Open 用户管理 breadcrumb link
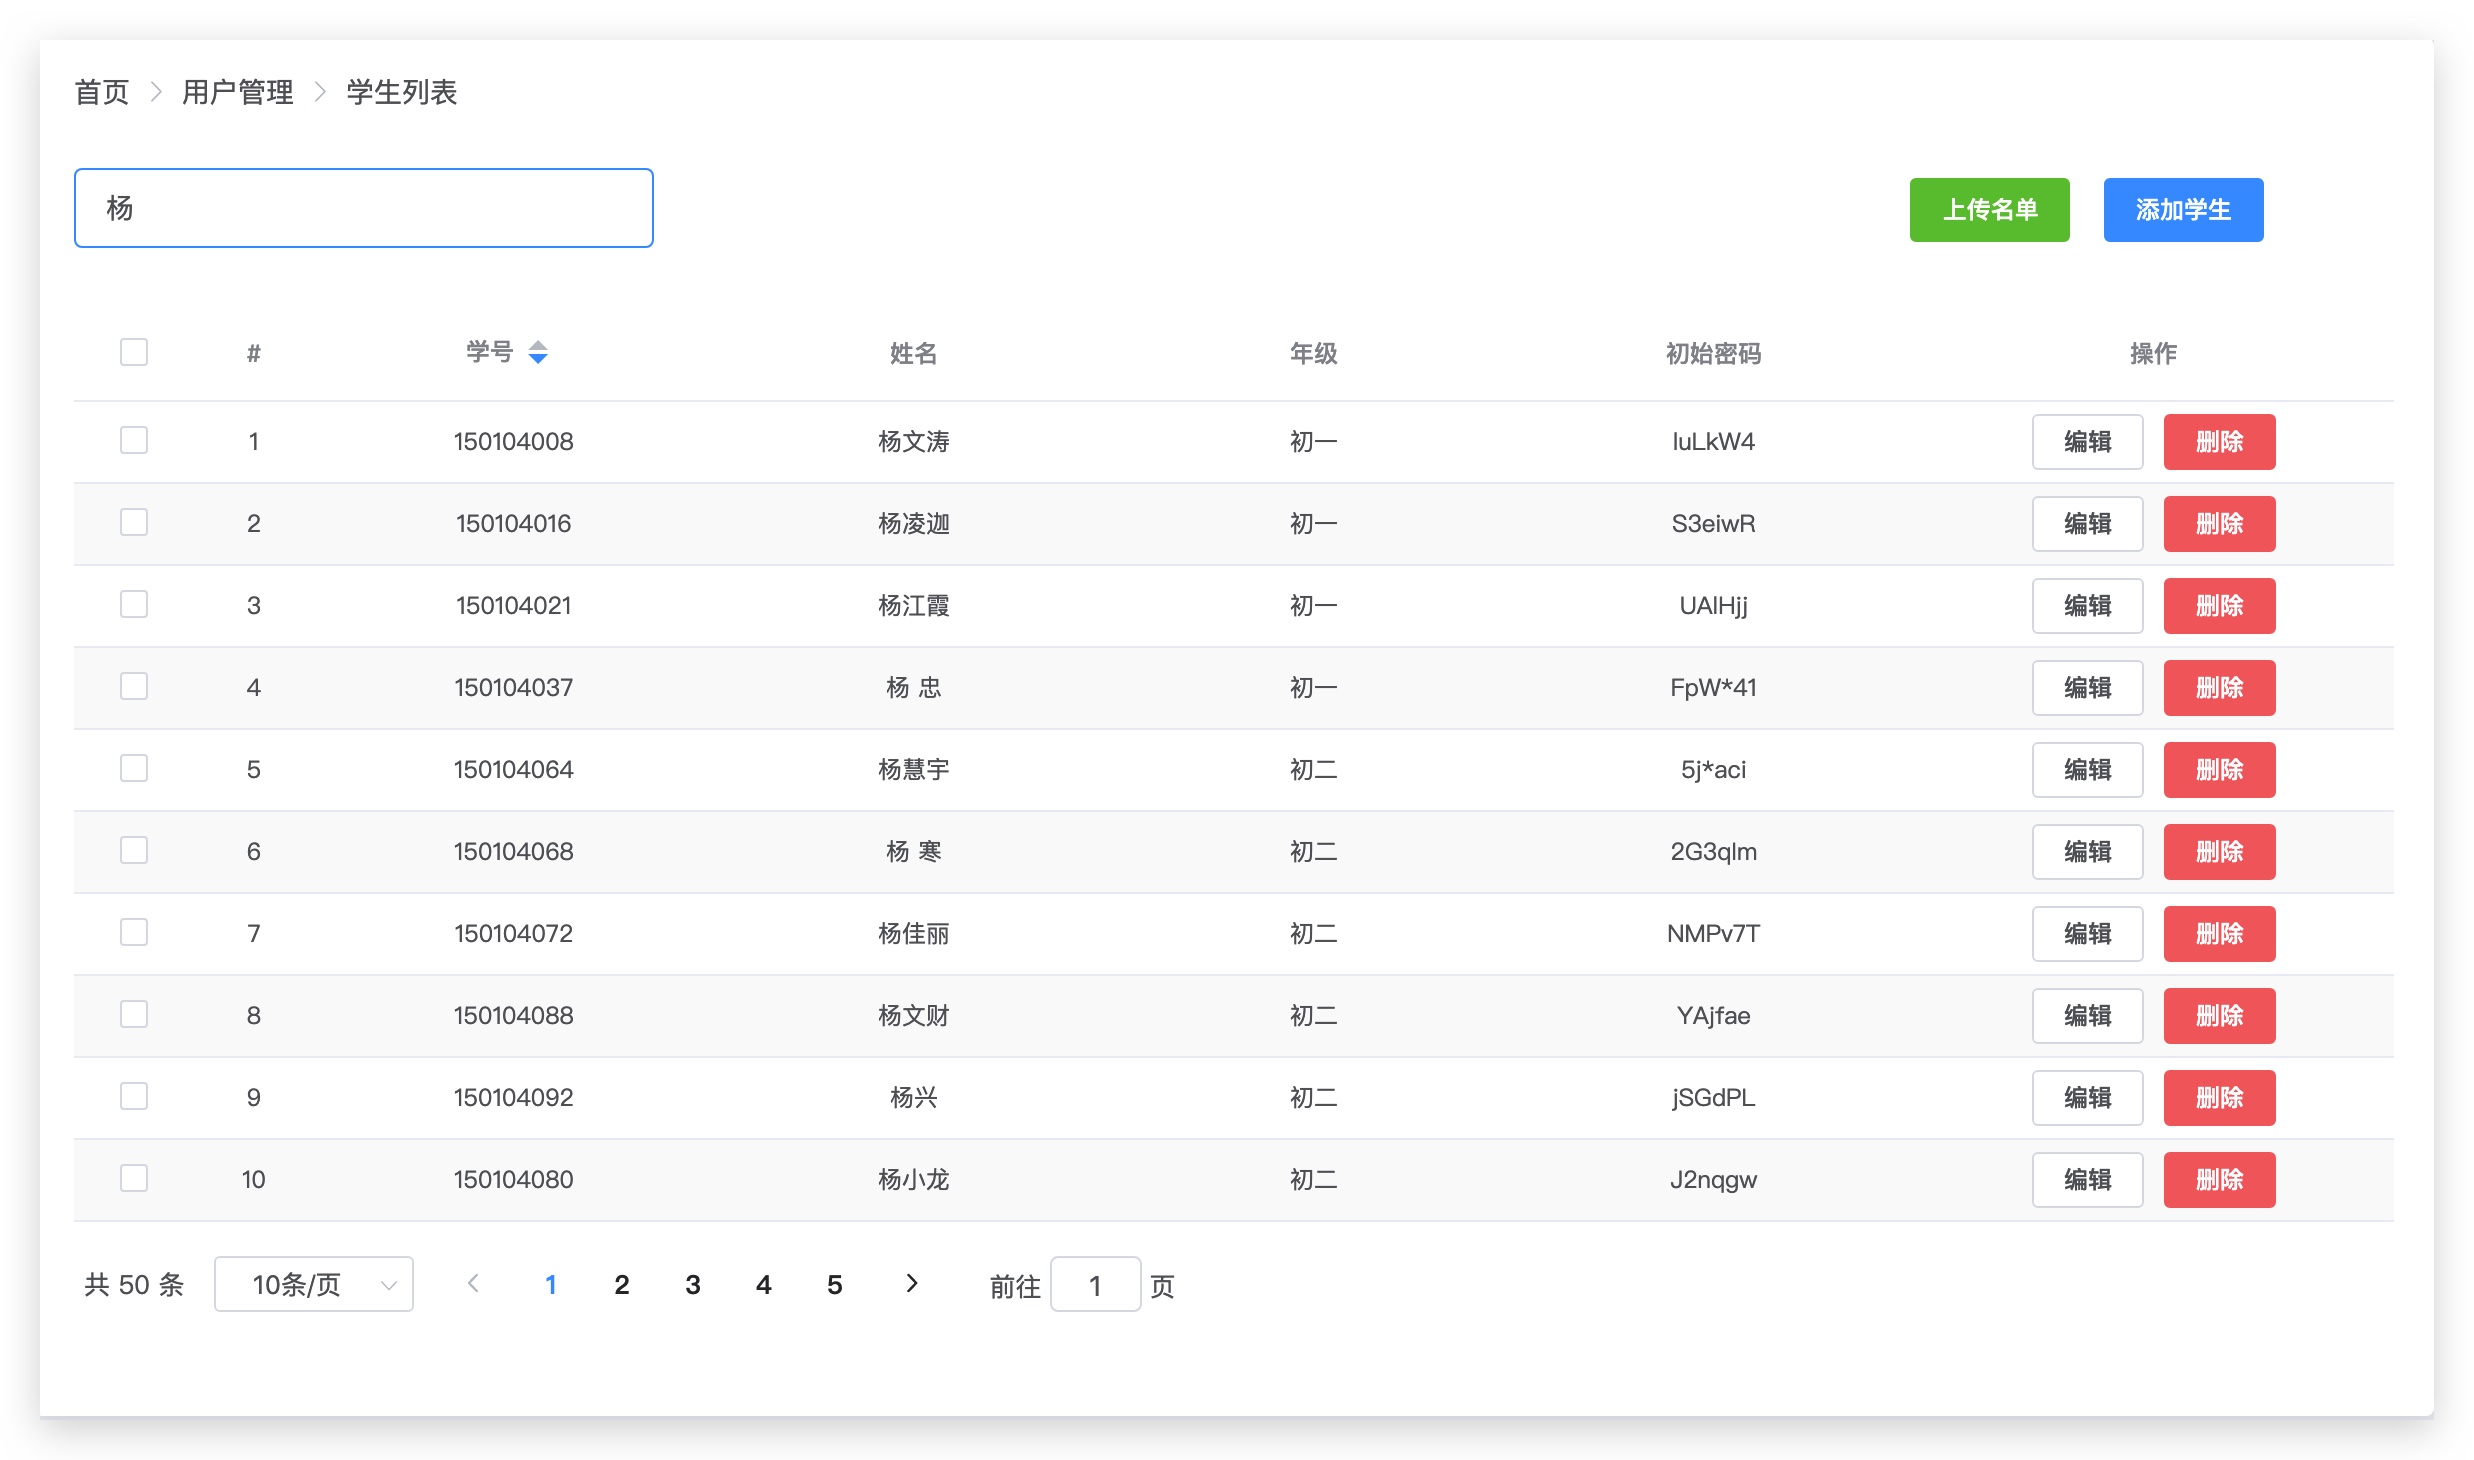 point(238,93)
